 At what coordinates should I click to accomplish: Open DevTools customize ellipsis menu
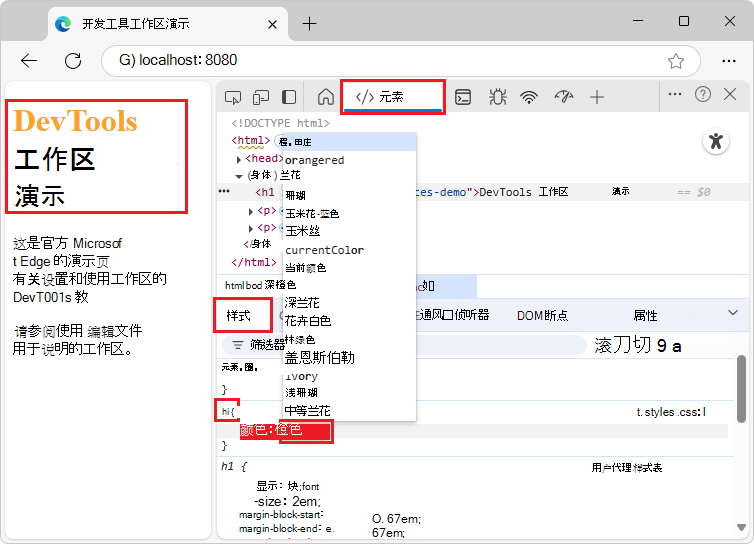675,94
